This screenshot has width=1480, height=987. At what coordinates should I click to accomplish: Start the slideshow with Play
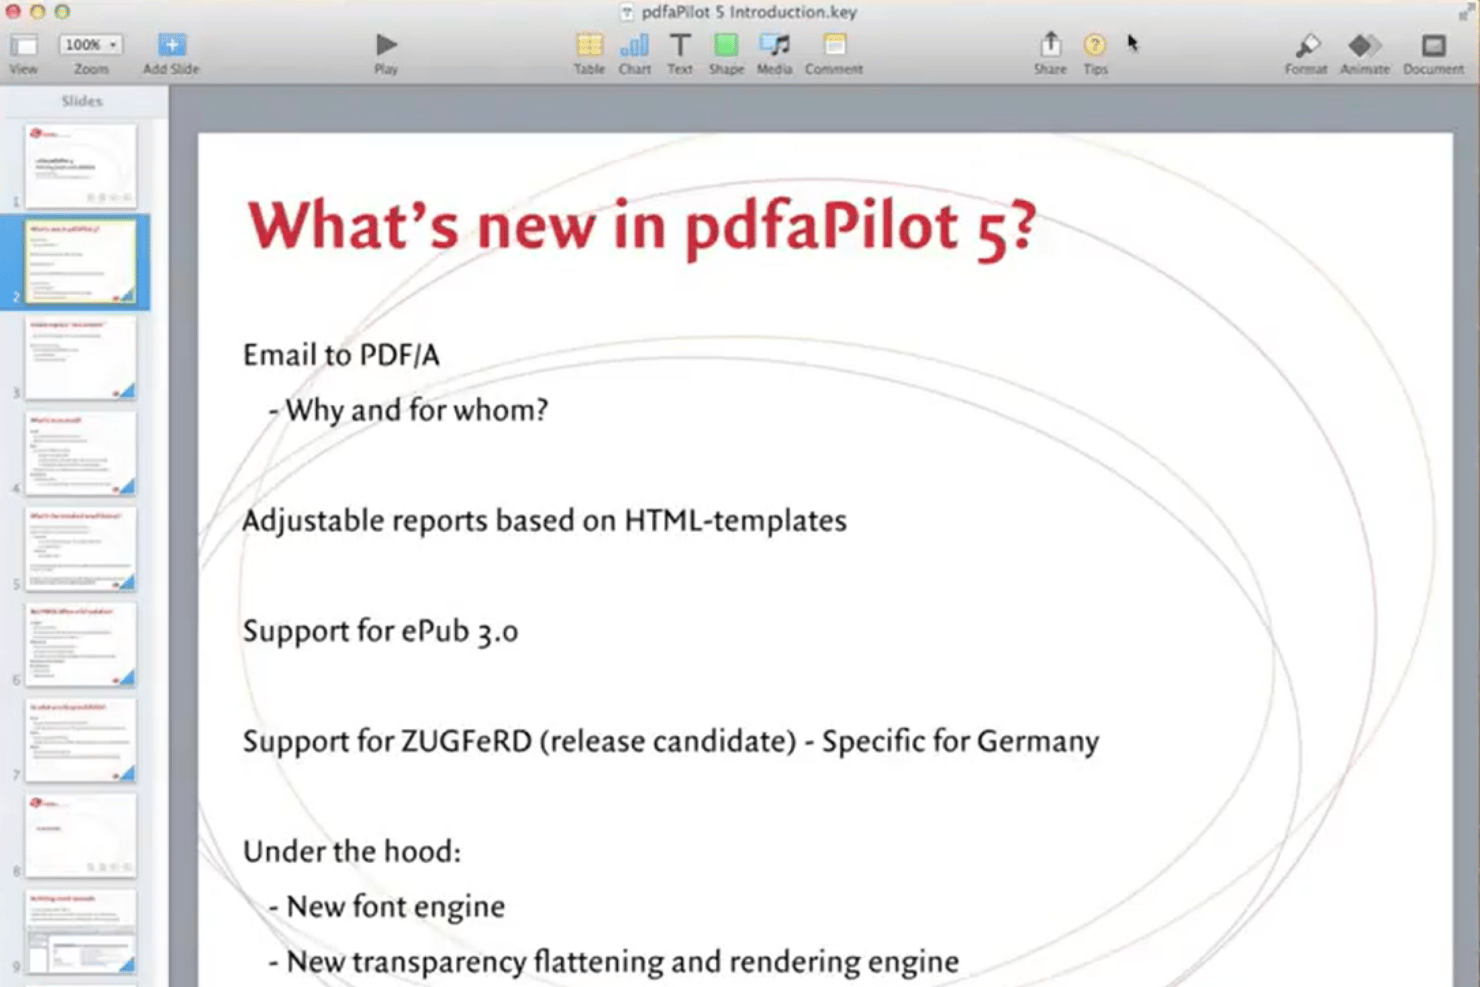coord(386,45)
